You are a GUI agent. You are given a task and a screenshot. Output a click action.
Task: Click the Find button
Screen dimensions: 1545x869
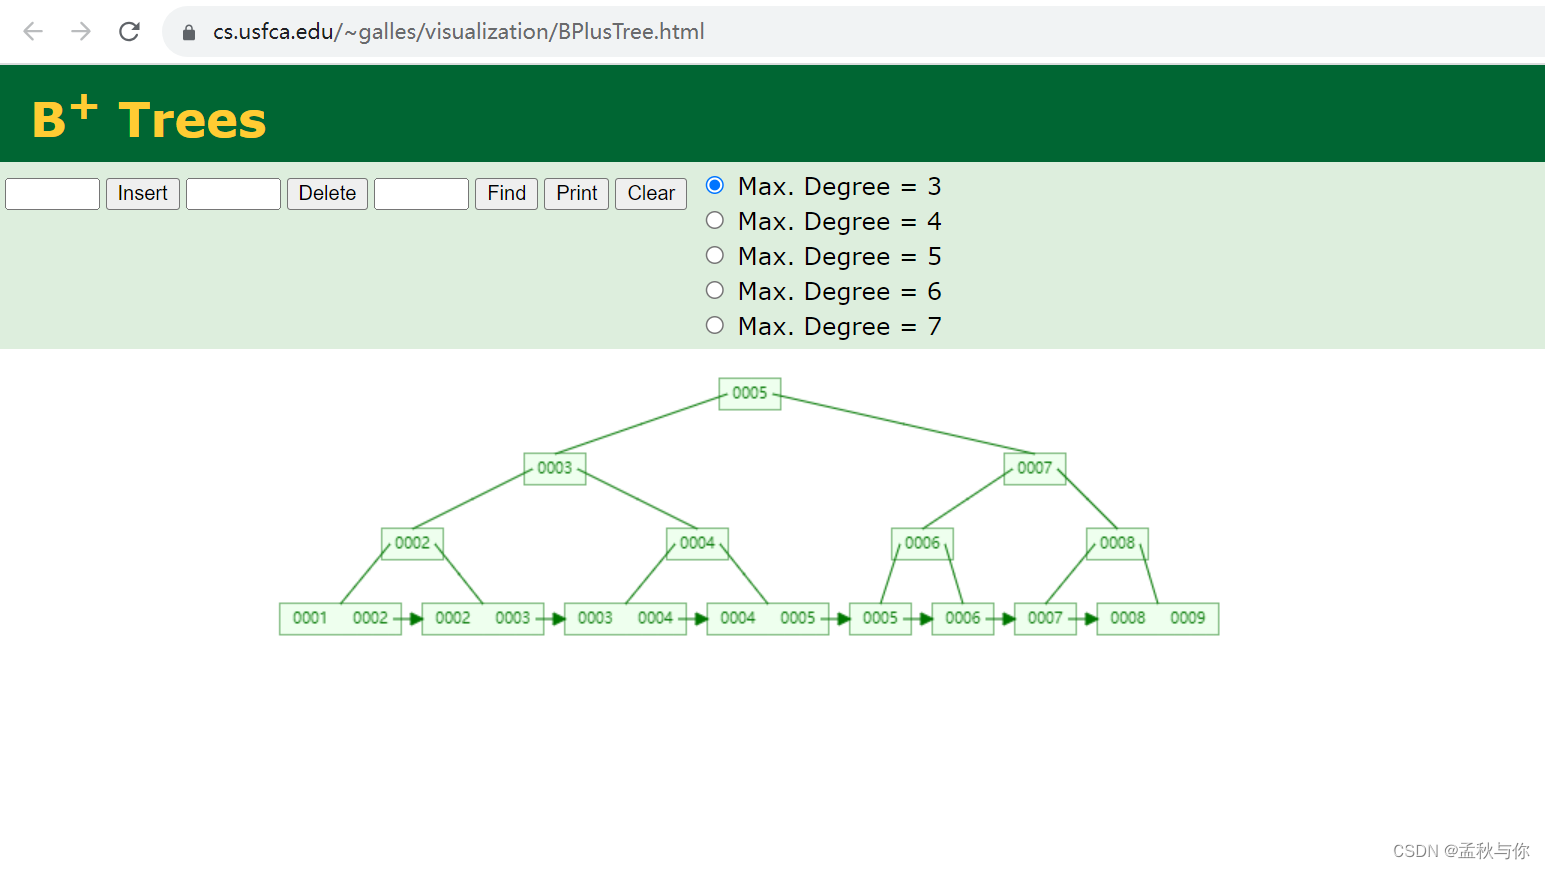(x=506, y=193)
